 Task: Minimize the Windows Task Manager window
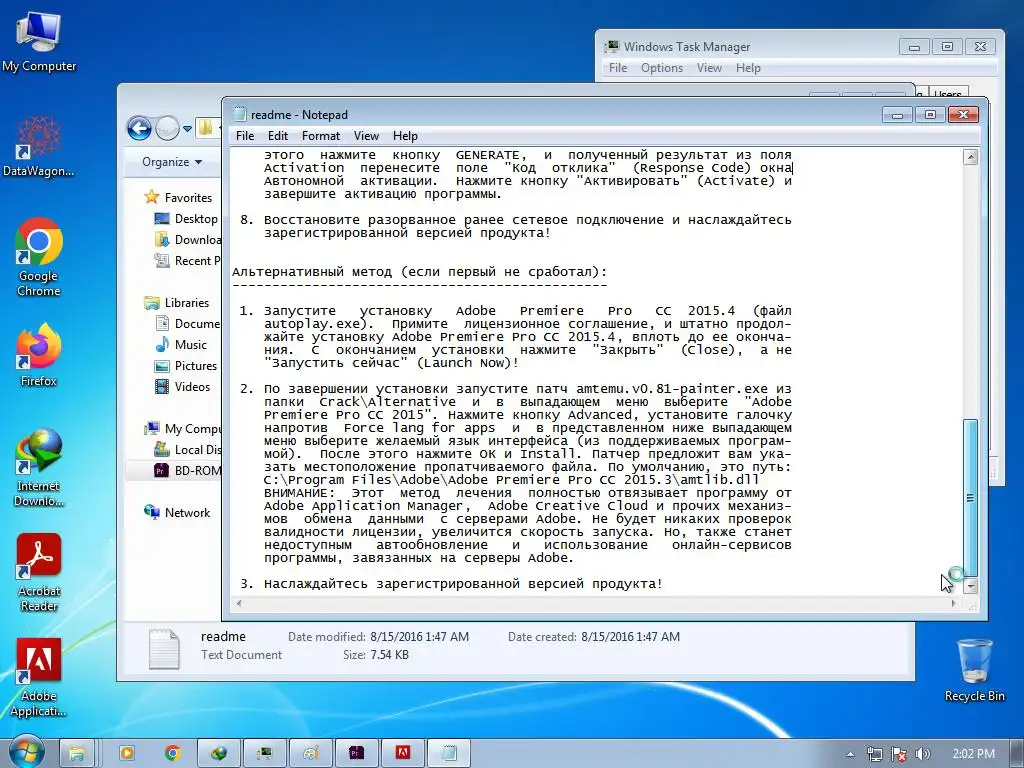click(x=914, y=47)
